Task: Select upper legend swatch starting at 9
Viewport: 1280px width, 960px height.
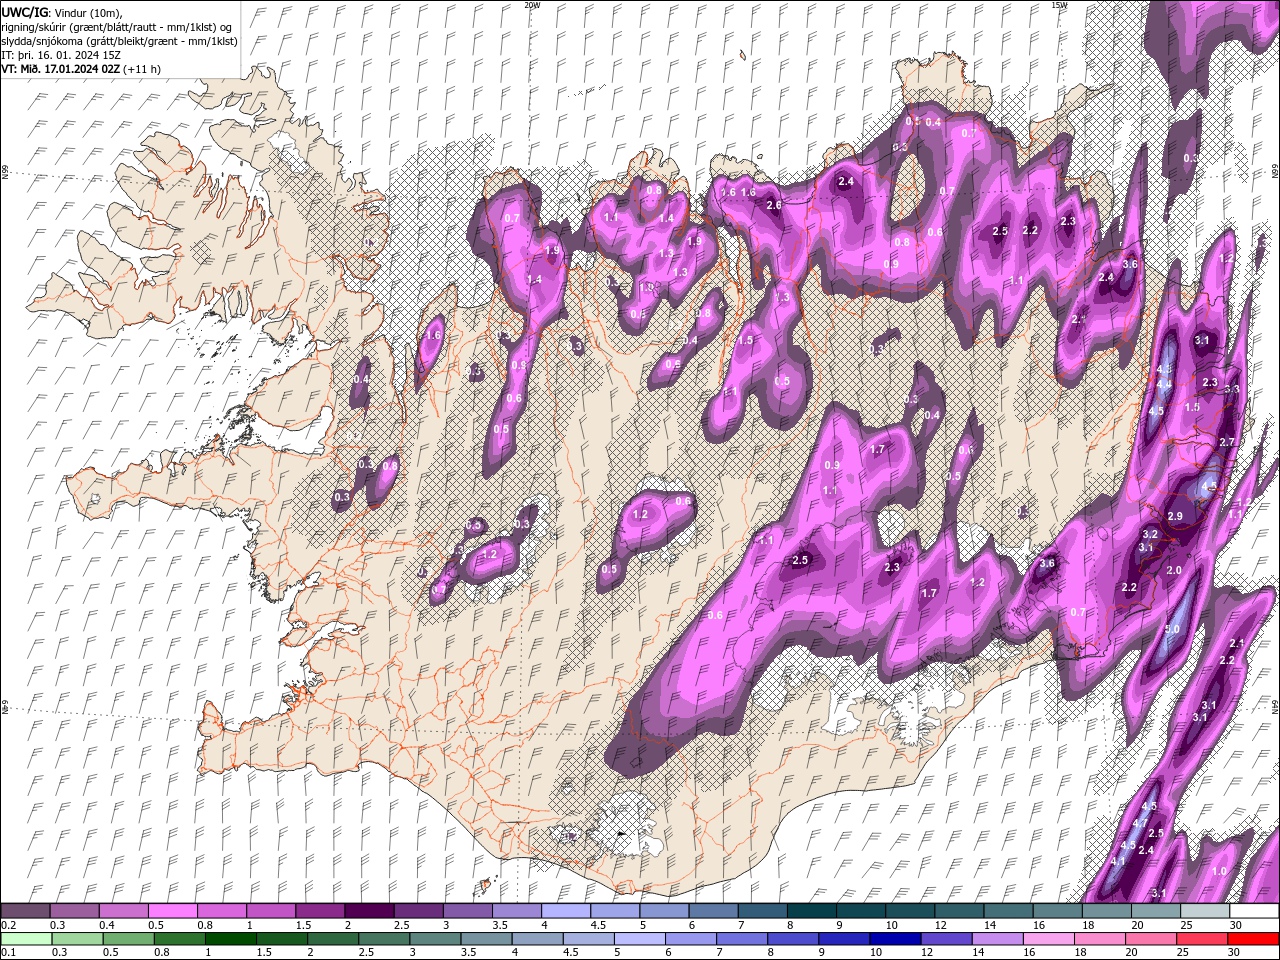Action: tap(860, 911)
